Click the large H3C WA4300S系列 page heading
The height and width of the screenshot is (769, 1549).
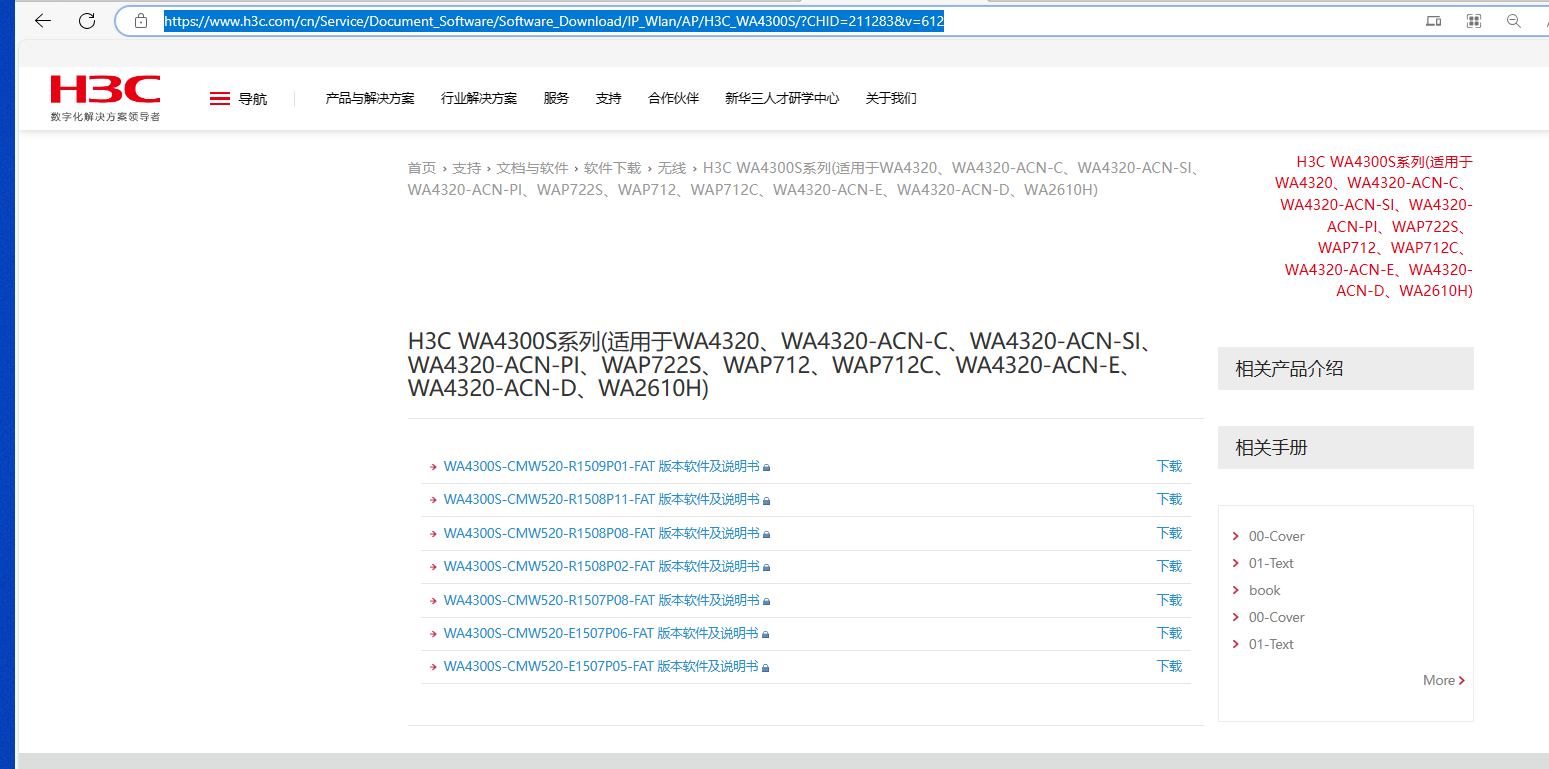pyautogui.click(x=780, y=364)
